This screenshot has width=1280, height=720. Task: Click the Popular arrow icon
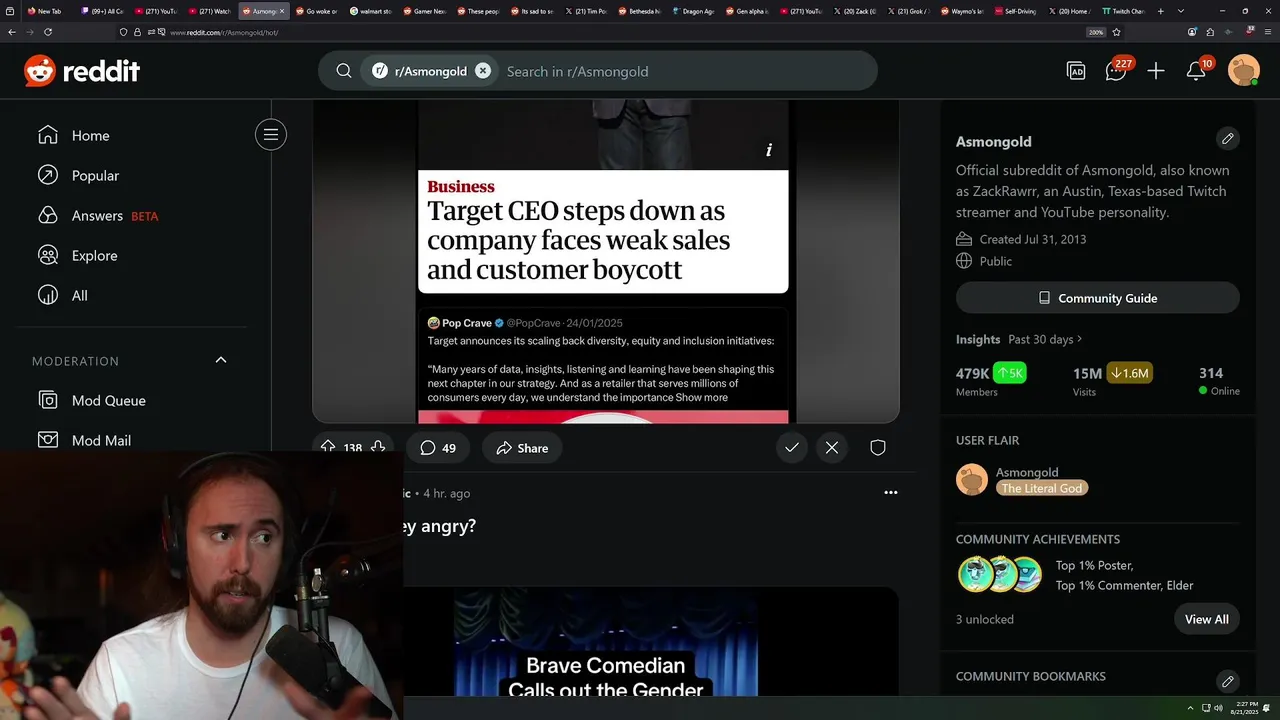(48, 175)
